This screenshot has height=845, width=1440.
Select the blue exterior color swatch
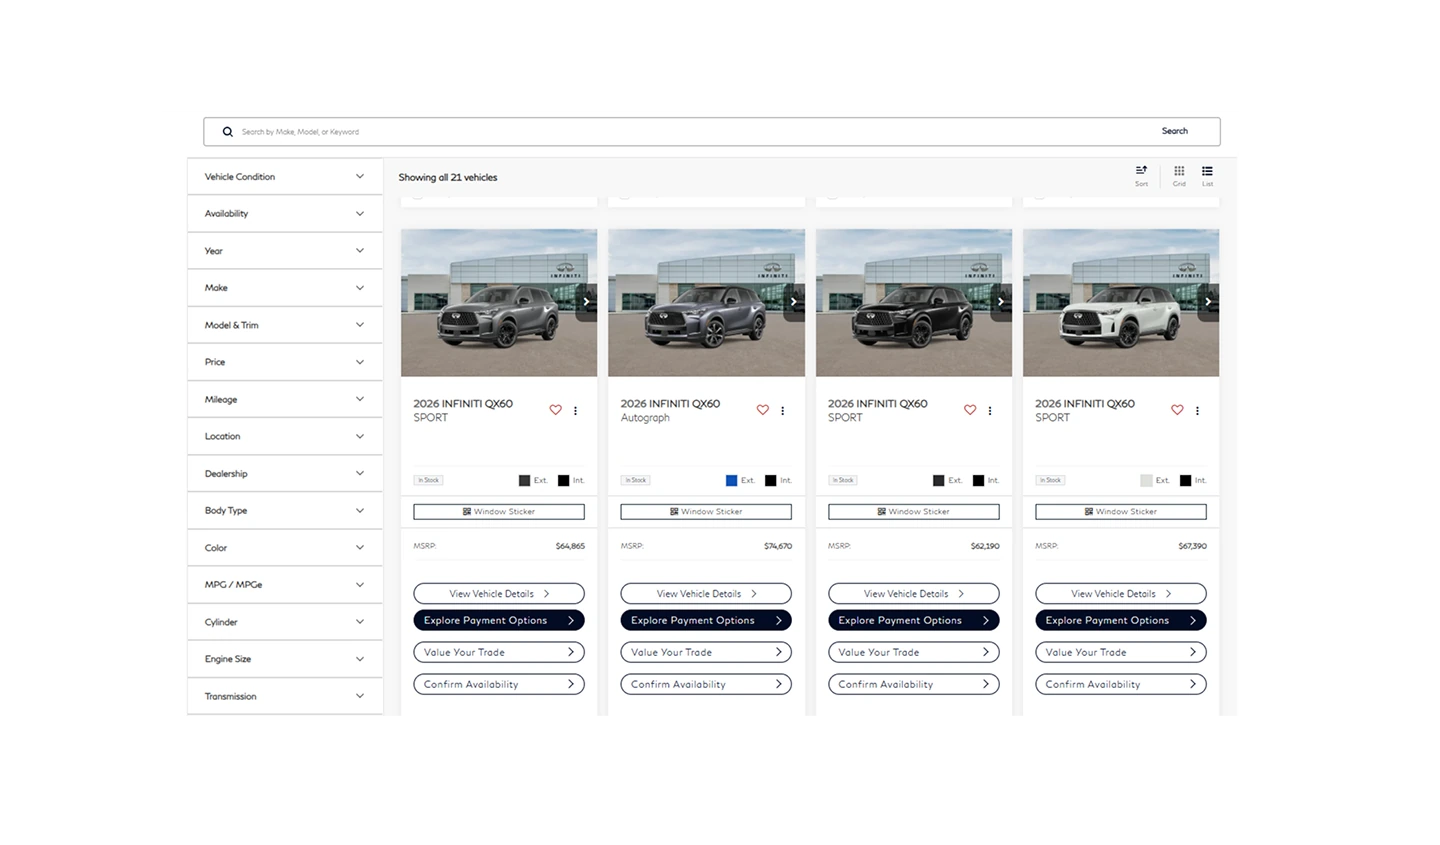[x=731, y=481]
